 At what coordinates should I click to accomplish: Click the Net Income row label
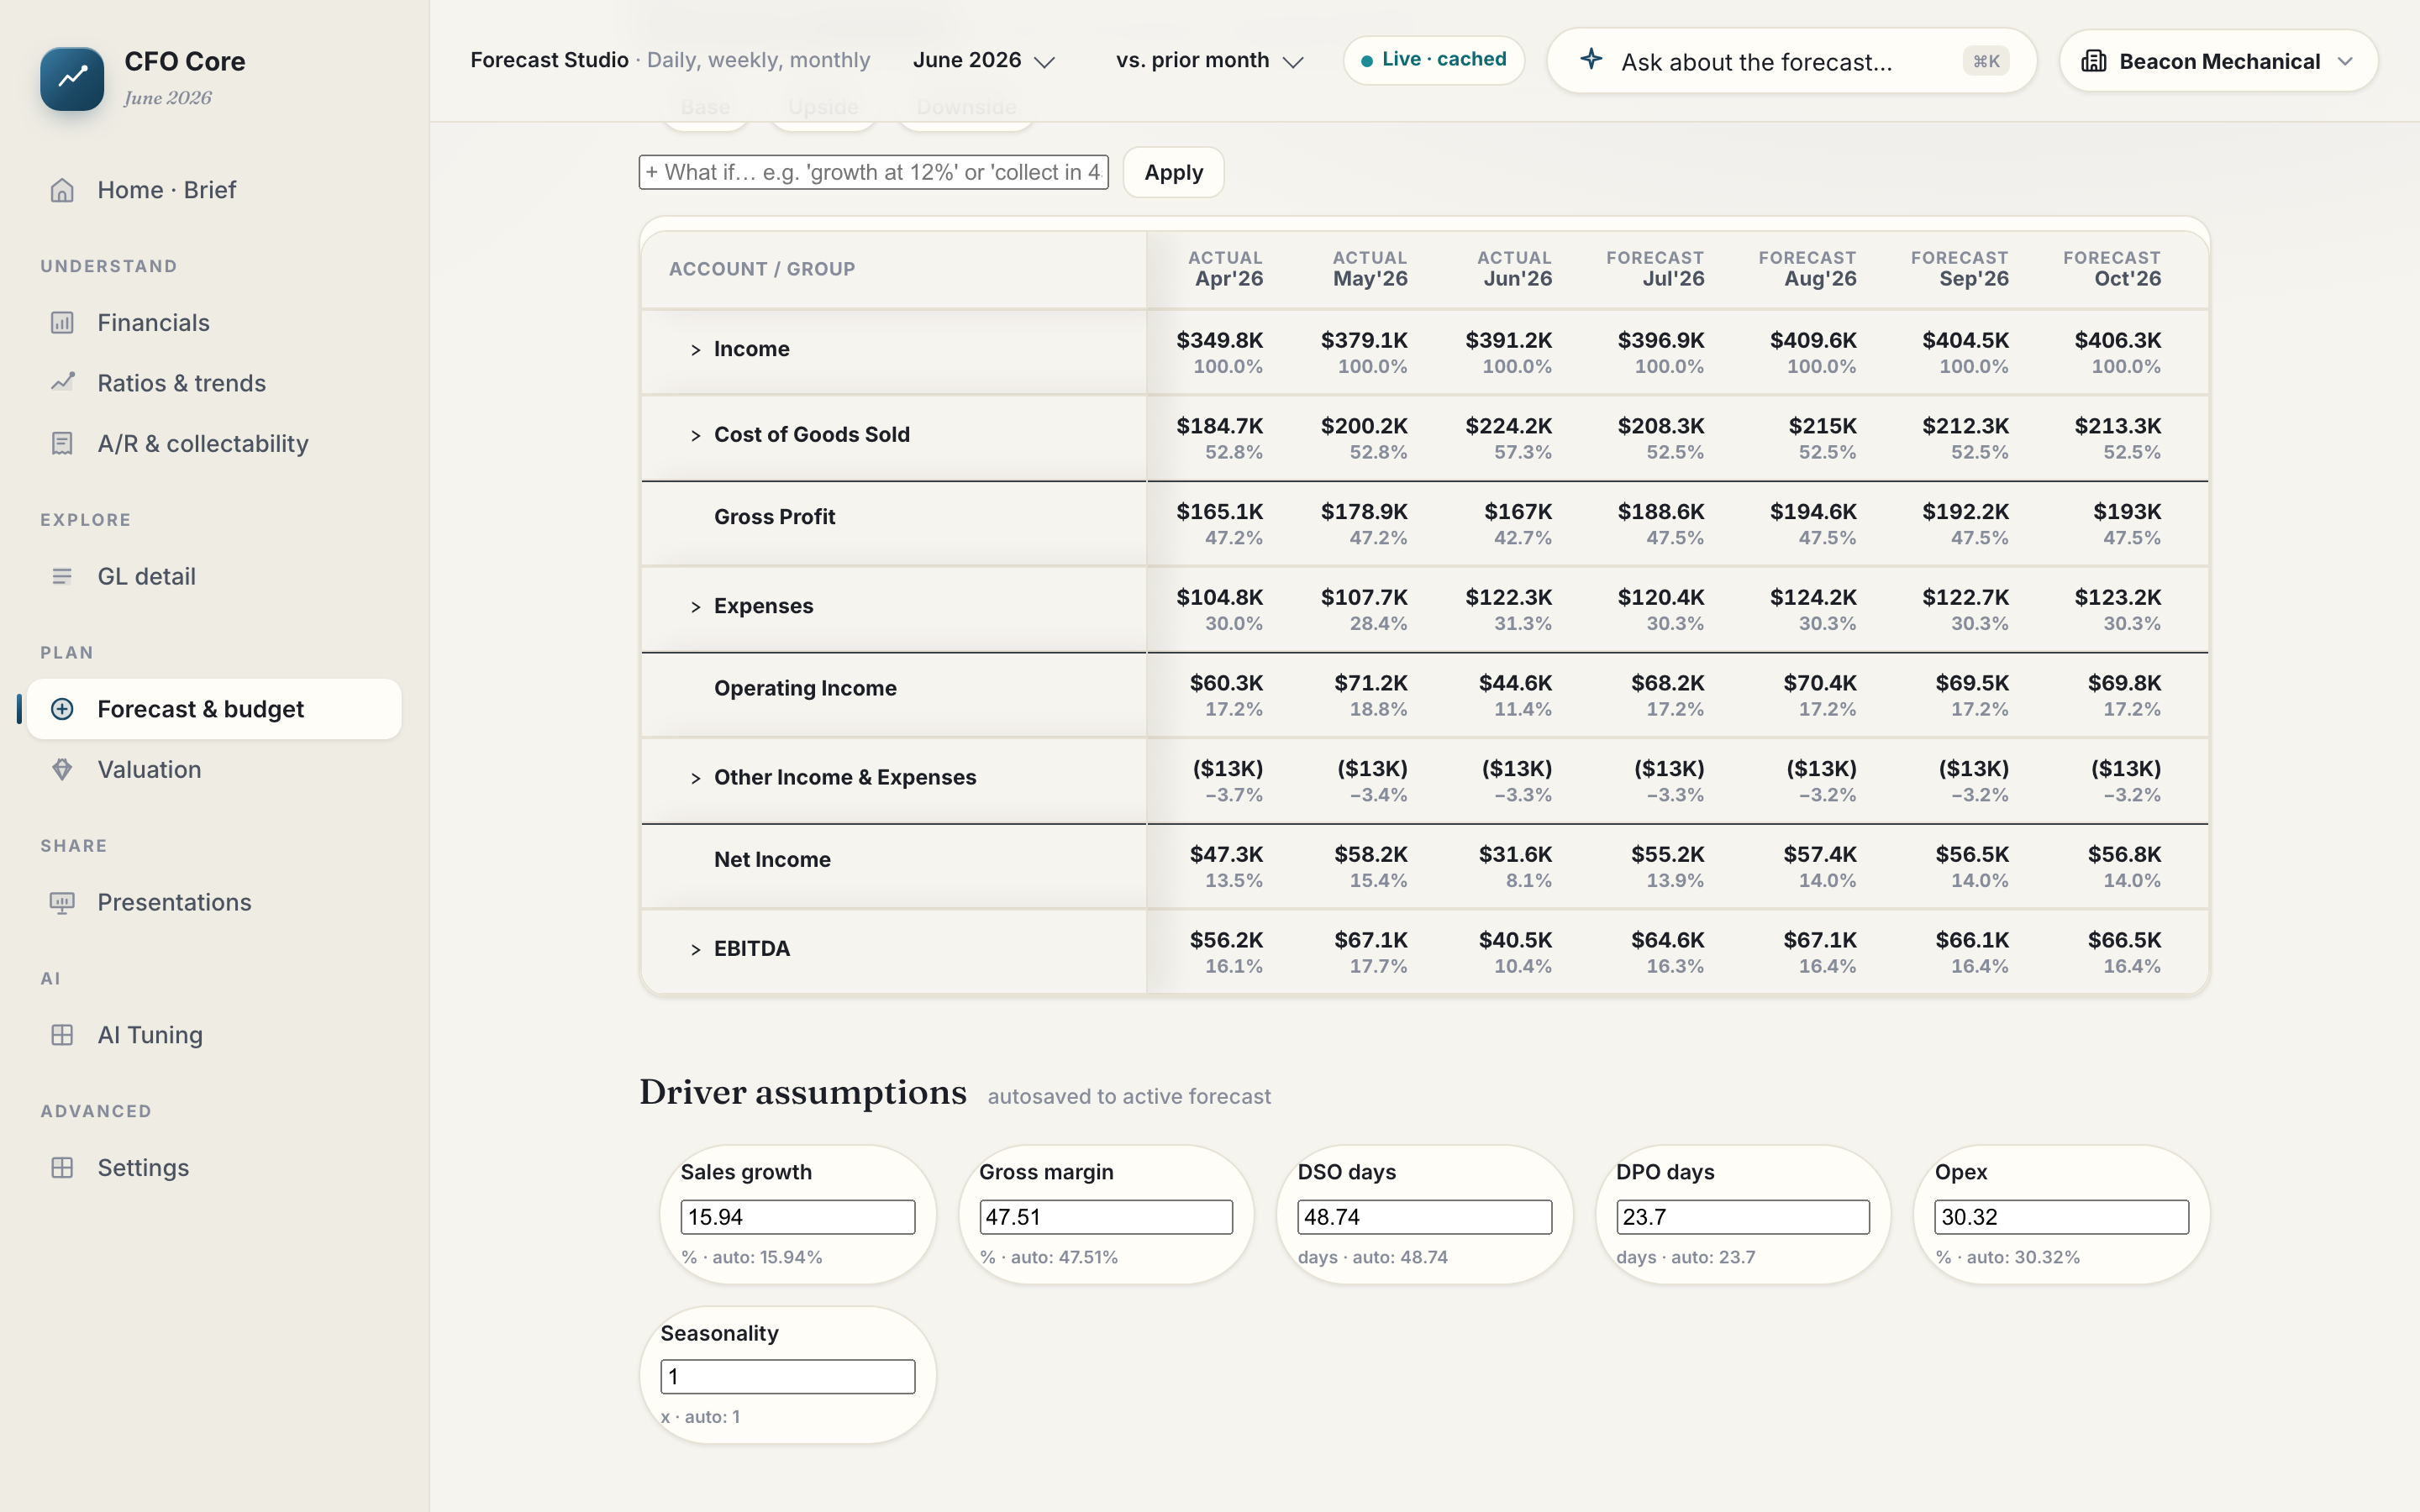point(772,860)
